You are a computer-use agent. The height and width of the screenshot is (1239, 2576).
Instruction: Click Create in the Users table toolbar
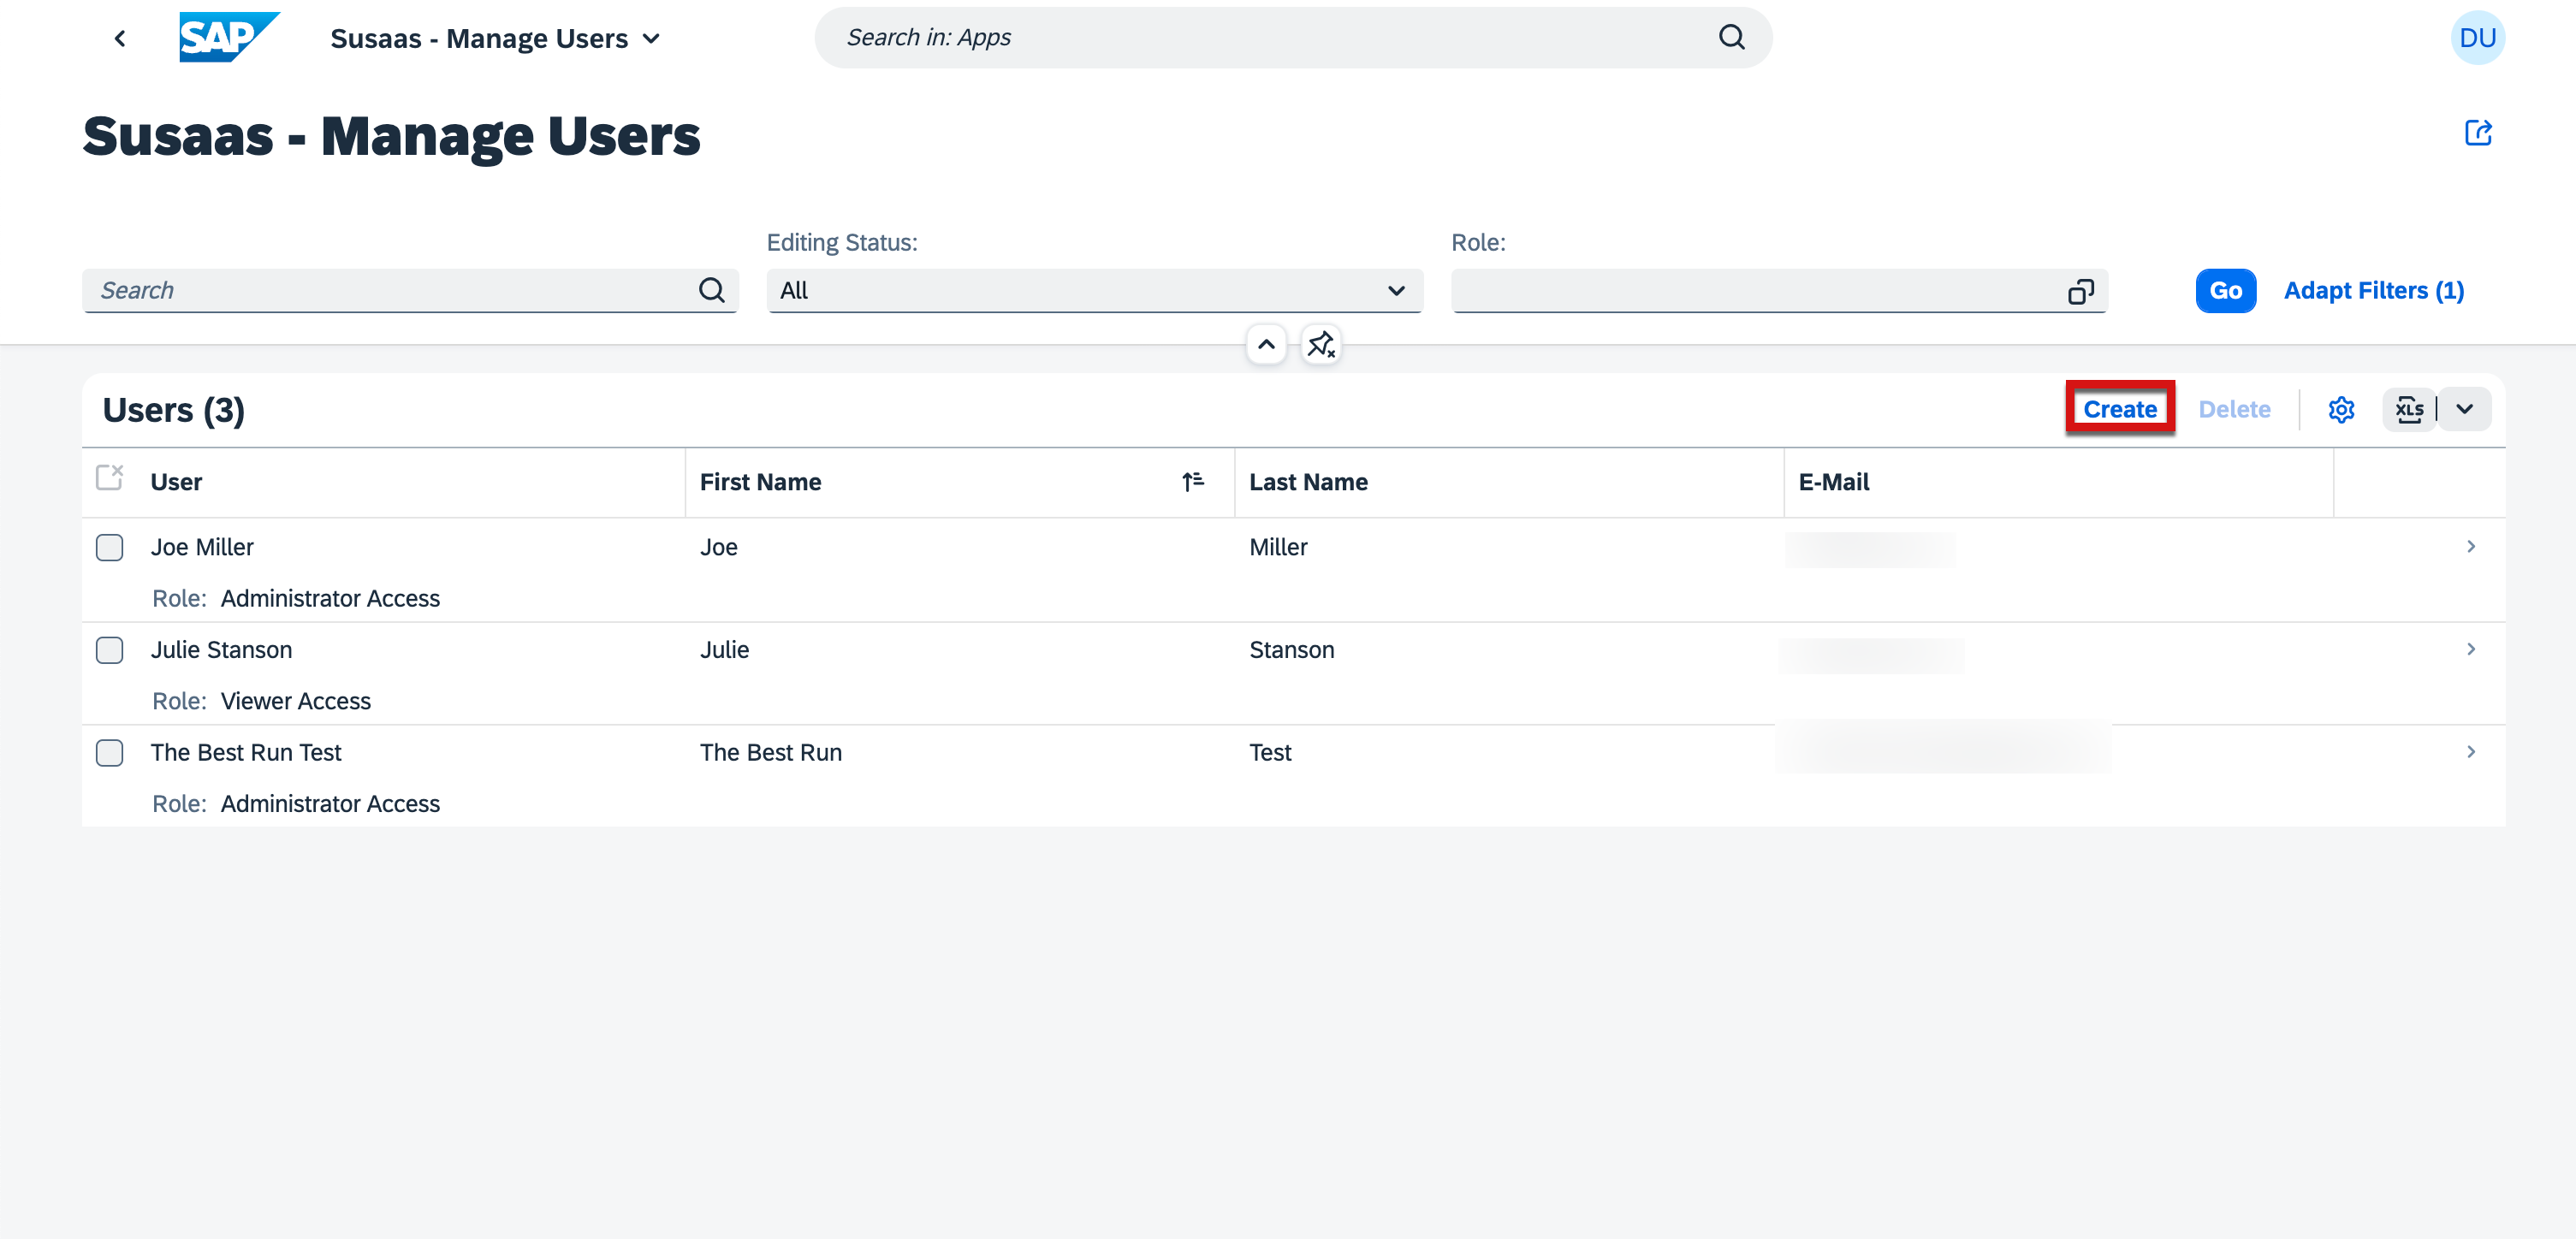point(2119,408)
